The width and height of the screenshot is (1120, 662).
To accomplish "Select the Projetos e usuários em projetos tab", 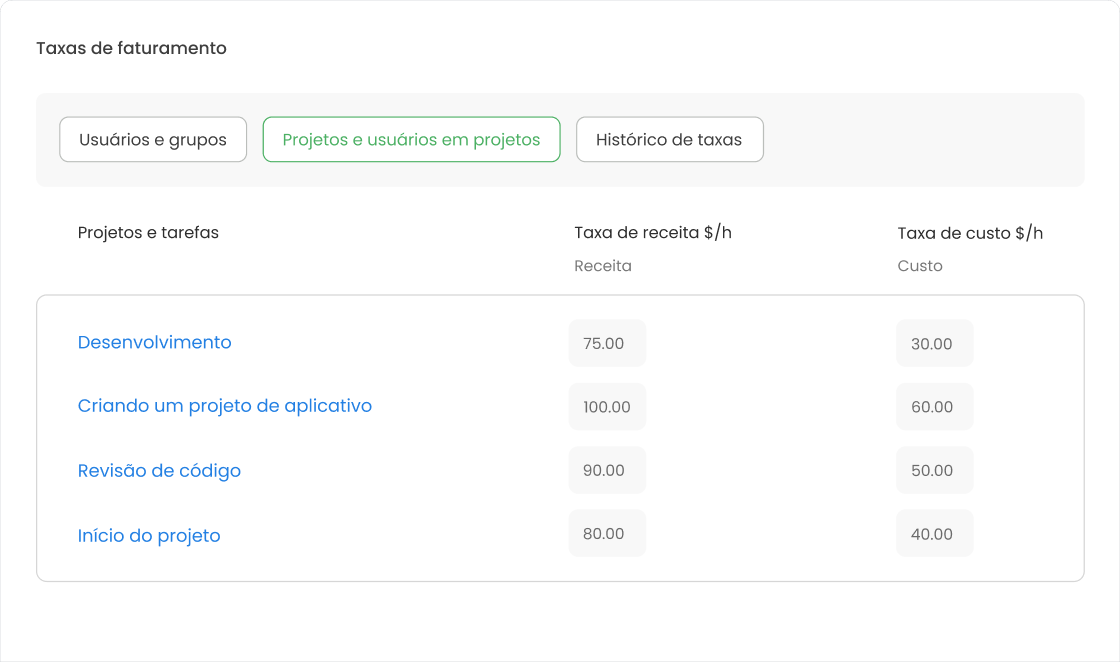I will point(411,140).
